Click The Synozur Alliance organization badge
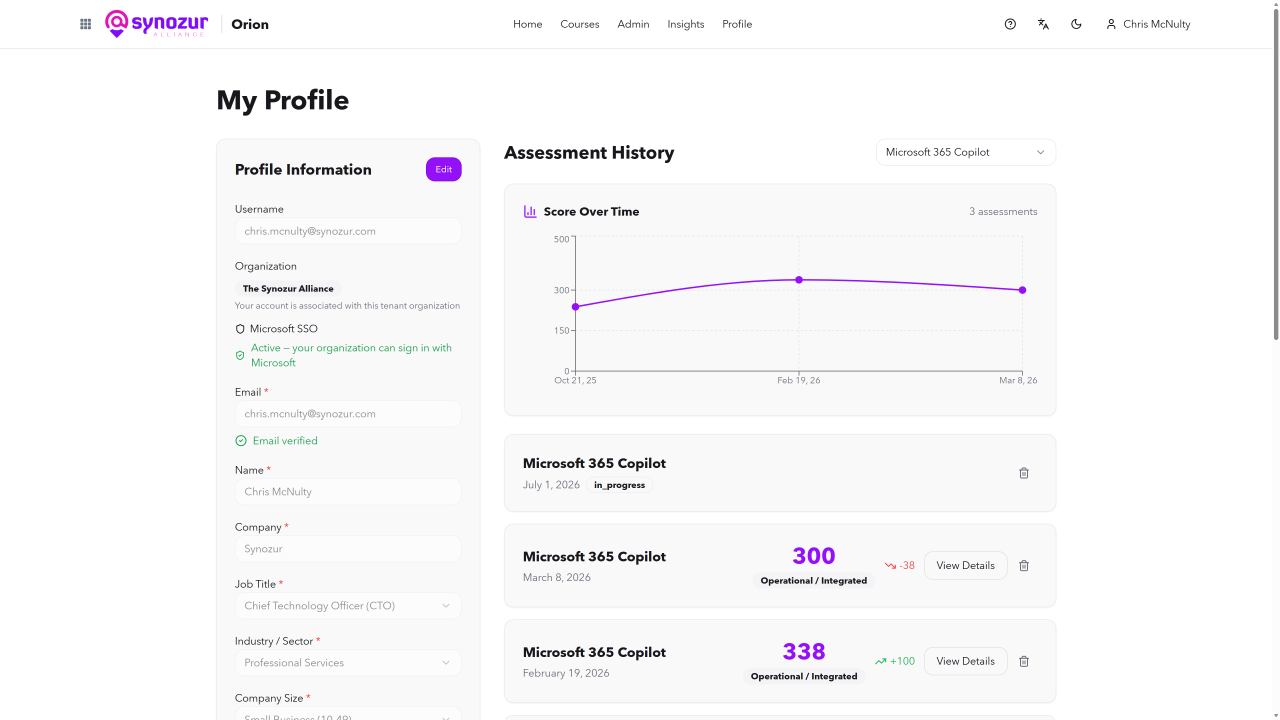 tap(288, 289)
